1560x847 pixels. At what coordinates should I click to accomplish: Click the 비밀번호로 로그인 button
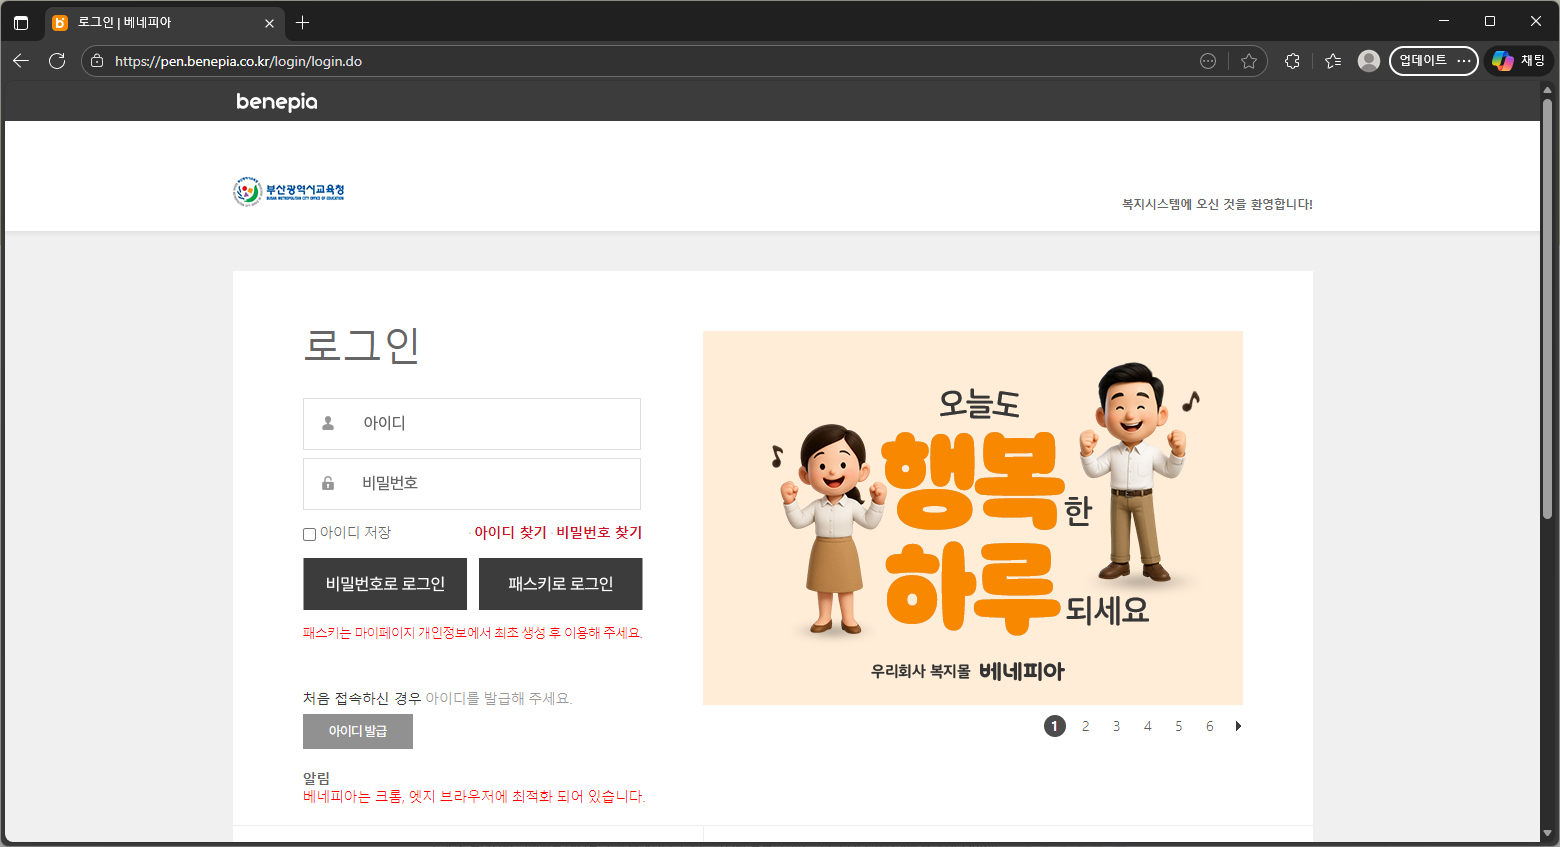point(384,584)
